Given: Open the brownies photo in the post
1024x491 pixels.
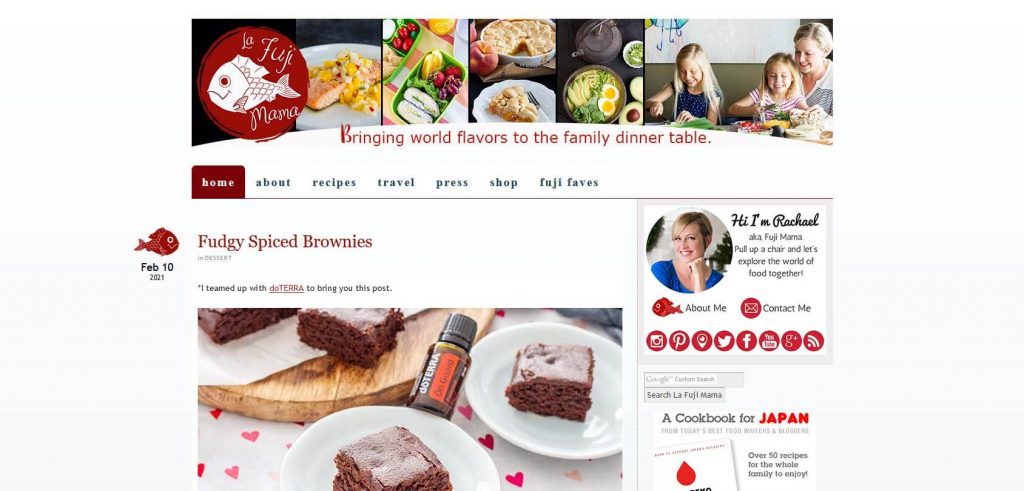Looking at the screenshot, I should click(410, 400).
